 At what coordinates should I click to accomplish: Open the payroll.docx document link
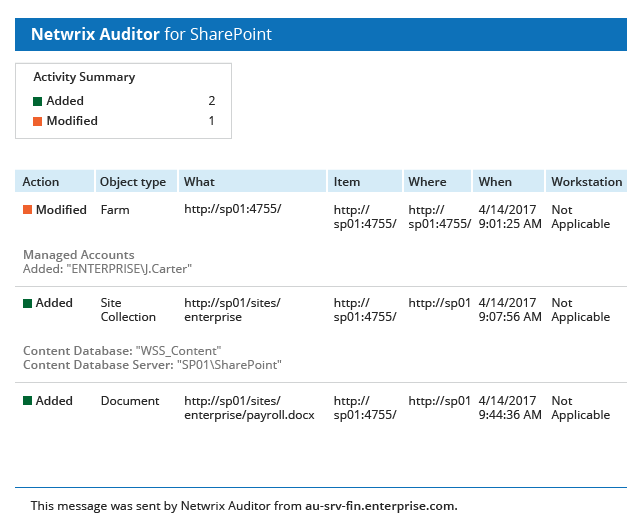pyautogui.click(x=249, y=408)
